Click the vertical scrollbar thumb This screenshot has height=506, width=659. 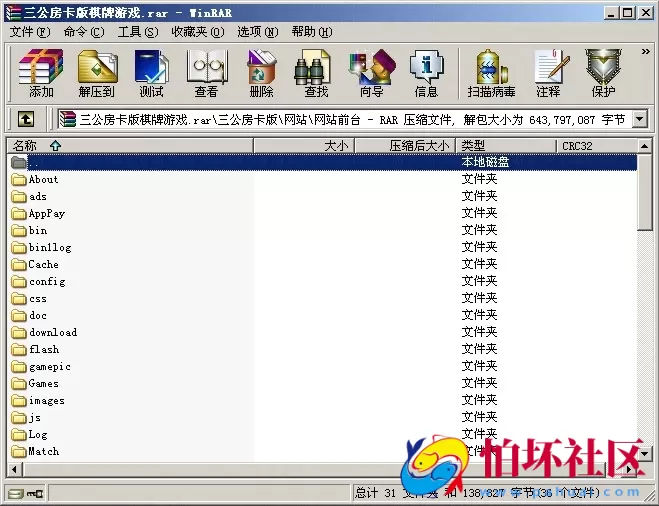click(644, 192)
